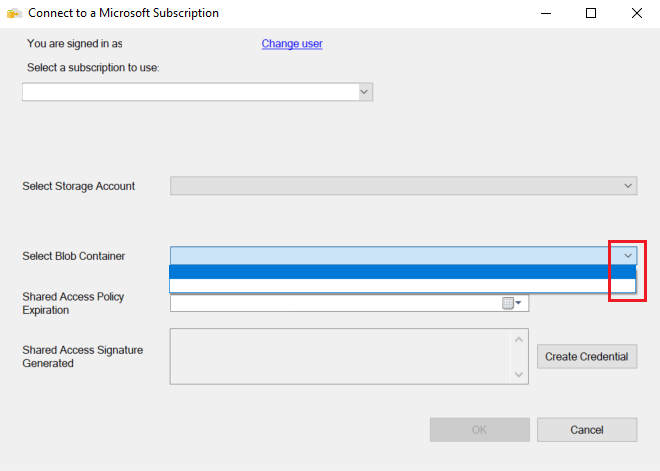Expand the Select Storage Account dropdown arrow

[x=628, y=186]
